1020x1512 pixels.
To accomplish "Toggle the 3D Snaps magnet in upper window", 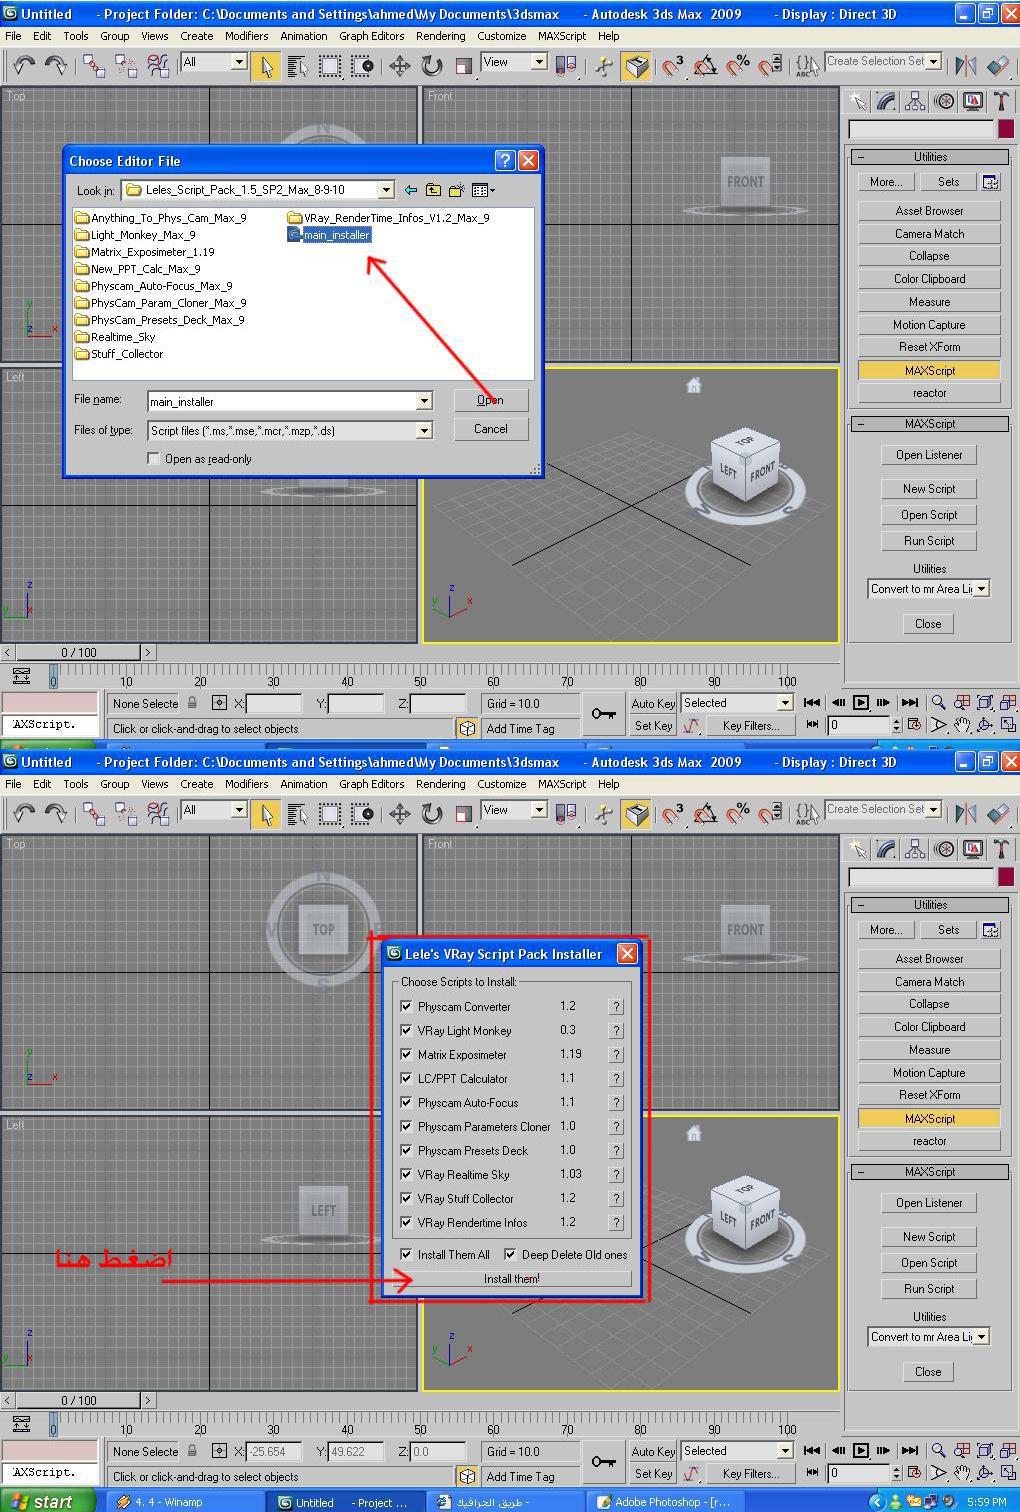I will click(674, 66).
